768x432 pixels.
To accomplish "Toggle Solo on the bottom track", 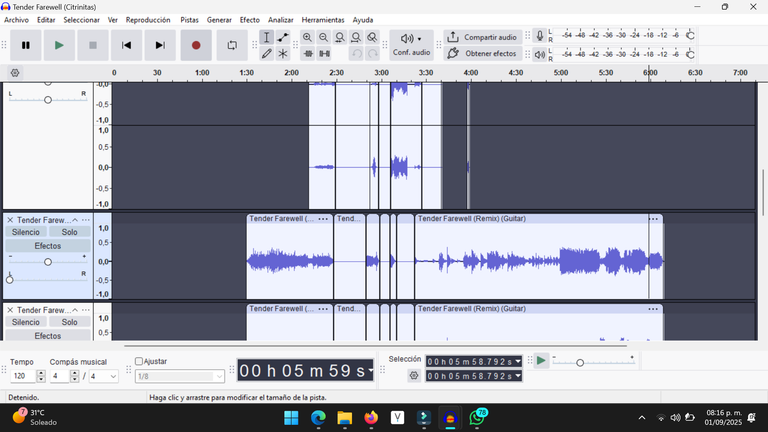I will 69,322.
